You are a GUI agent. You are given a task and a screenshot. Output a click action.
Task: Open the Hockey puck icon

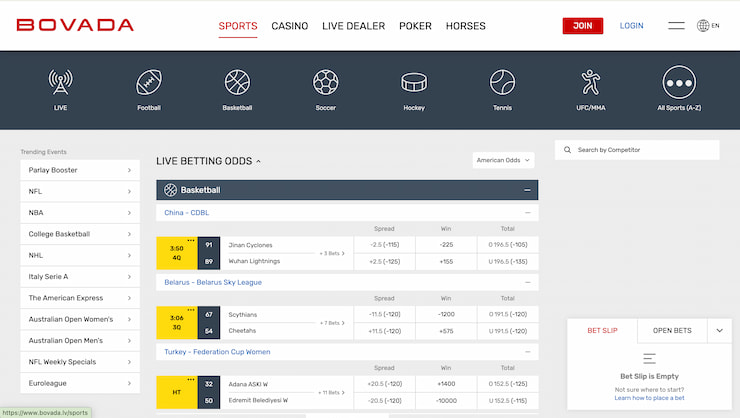click(414, 83)
